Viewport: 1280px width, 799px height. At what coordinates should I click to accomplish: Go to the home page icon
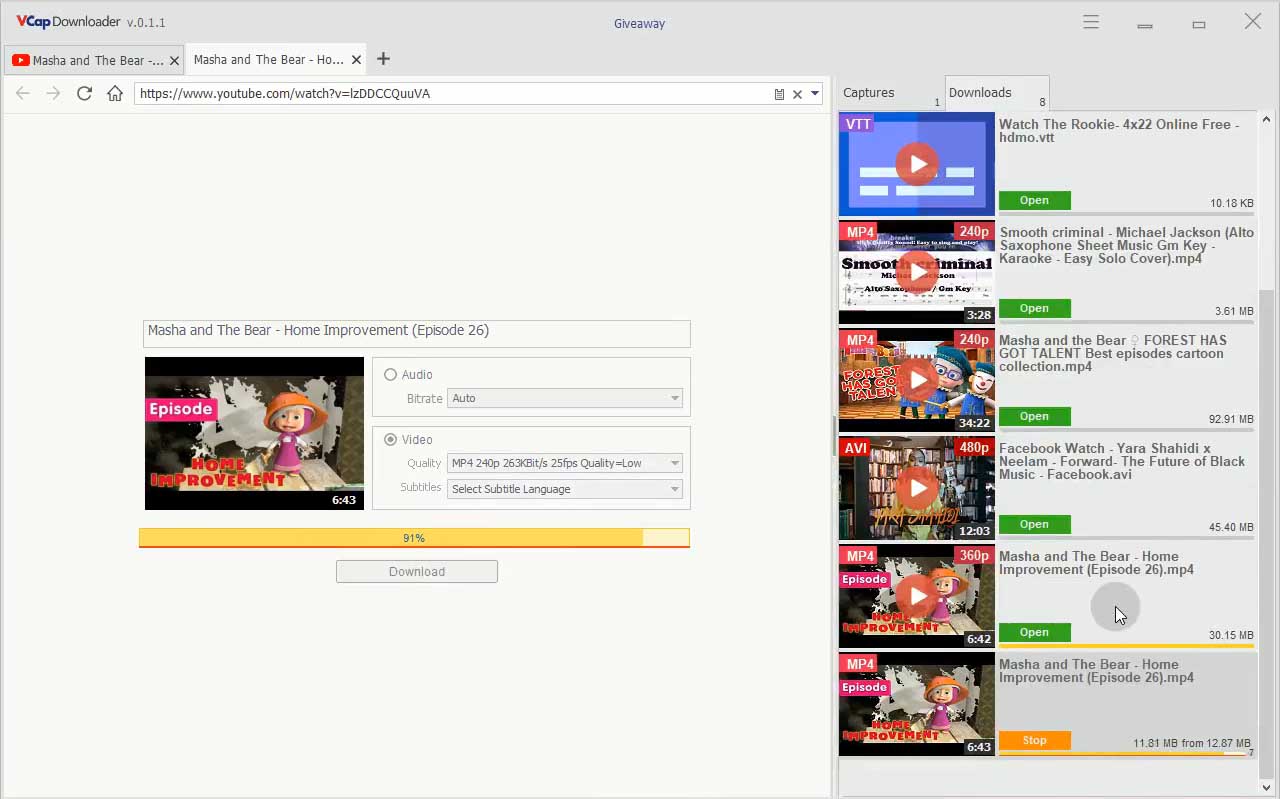coord(115,93)
